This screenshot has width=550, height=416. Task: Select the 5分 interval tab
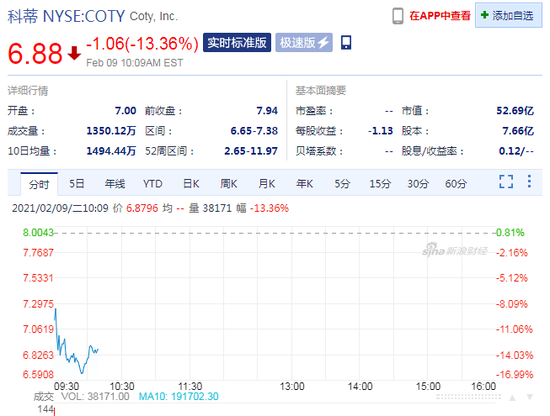(342, 183)
